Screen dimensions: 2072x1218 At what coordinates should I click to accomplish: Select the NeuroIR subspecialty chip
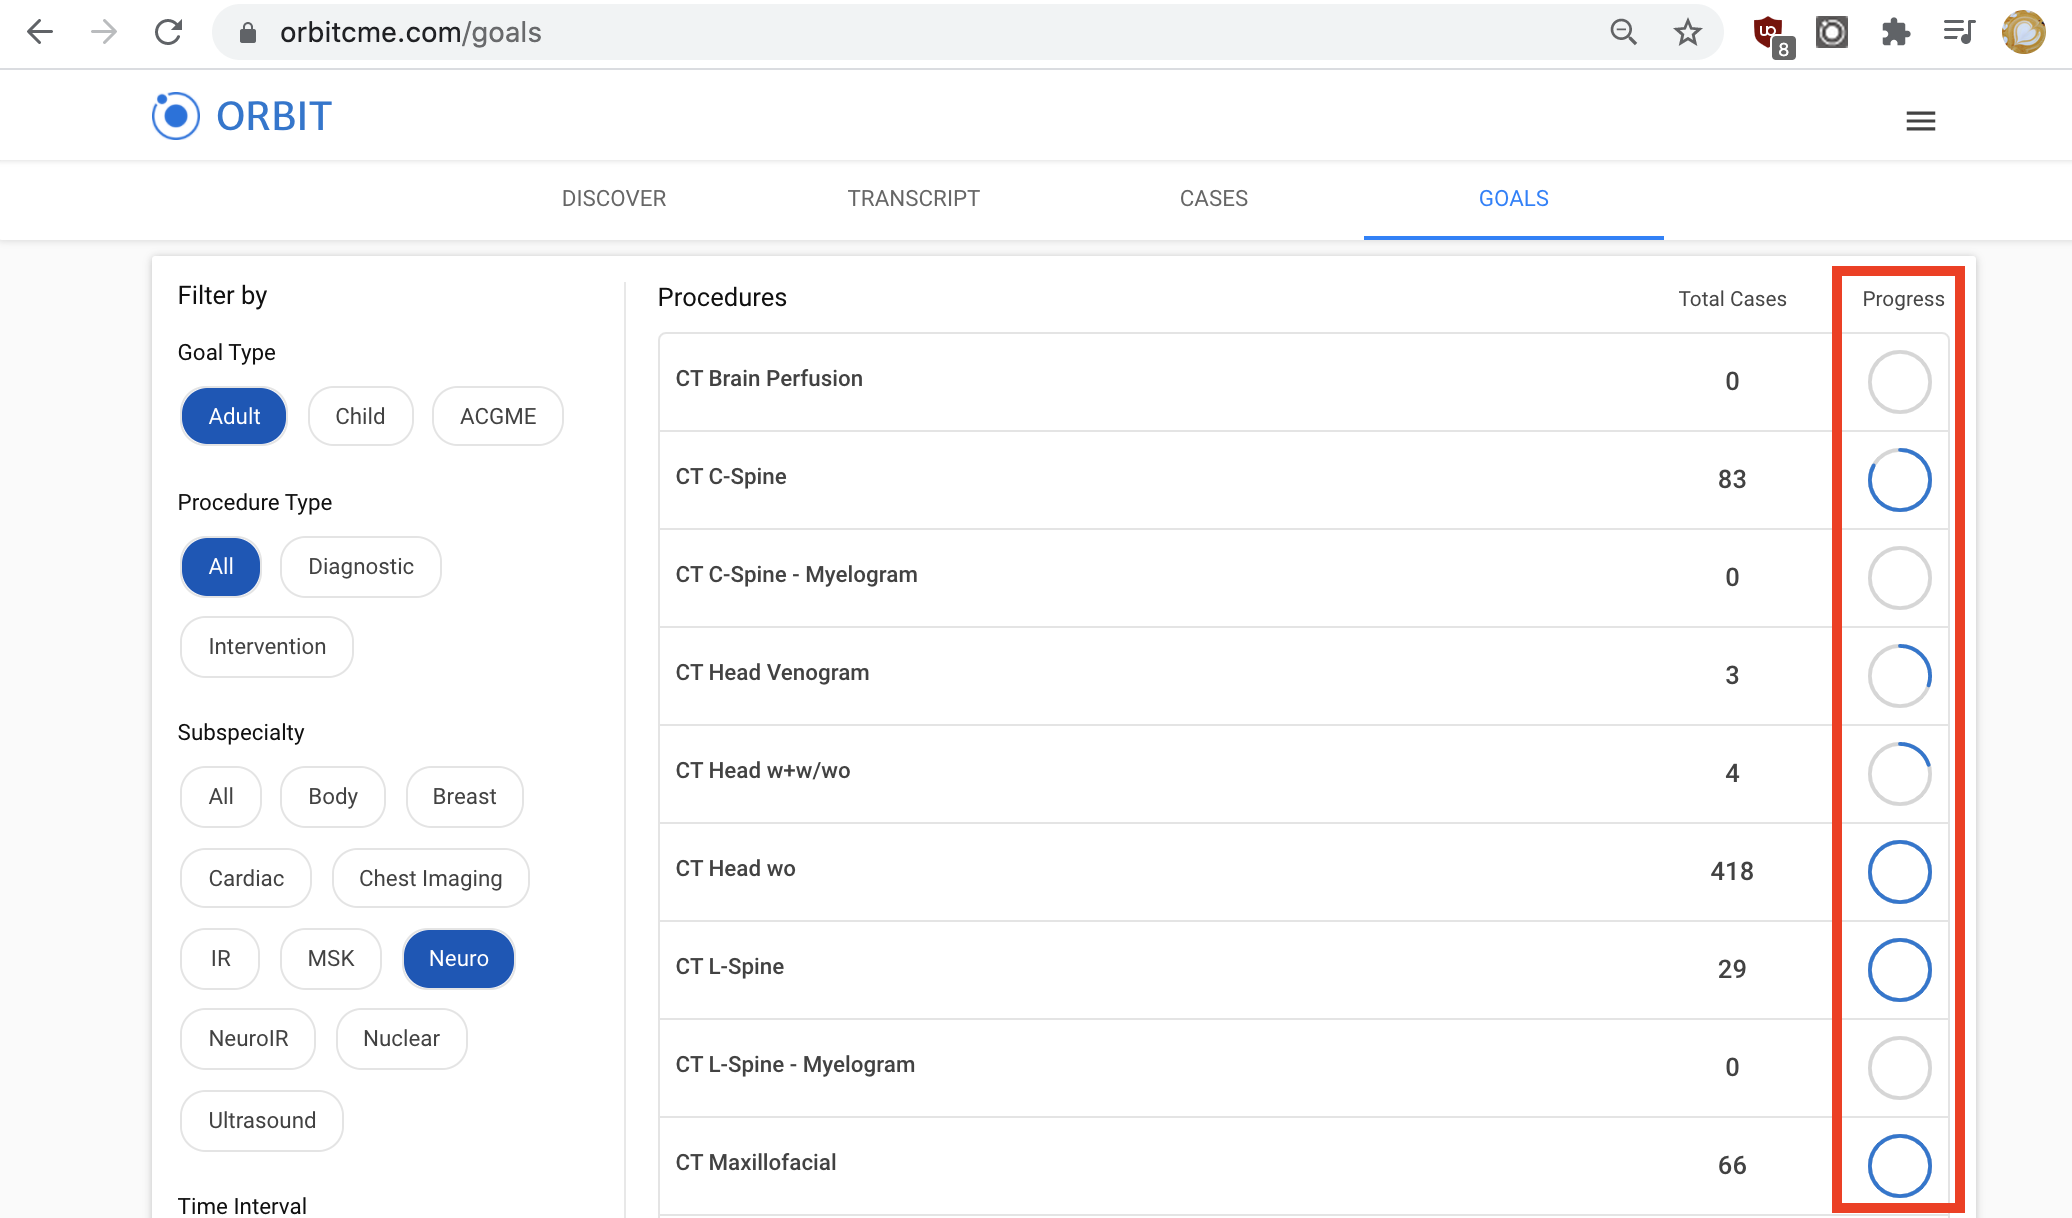pyautogui.click(x=248, y=1038)
